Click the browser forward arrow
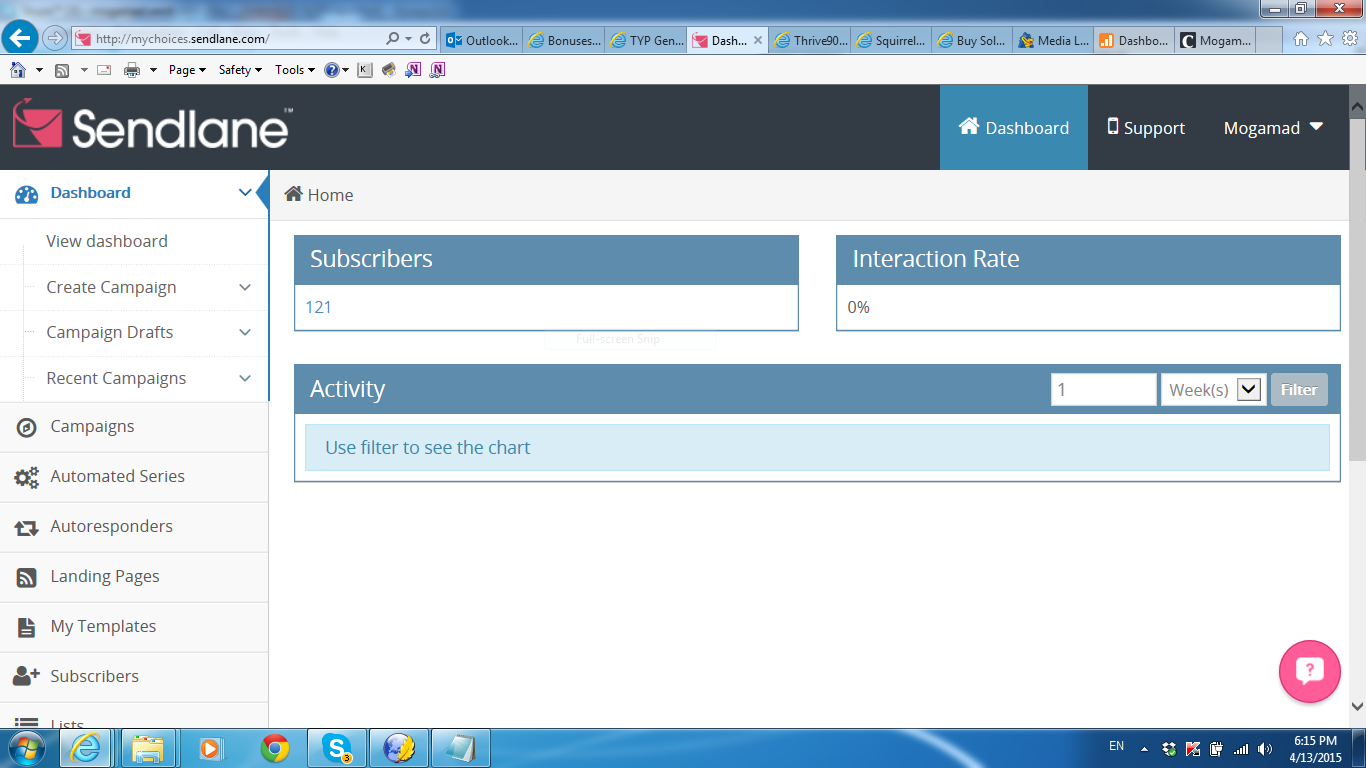 coord(55,39)
